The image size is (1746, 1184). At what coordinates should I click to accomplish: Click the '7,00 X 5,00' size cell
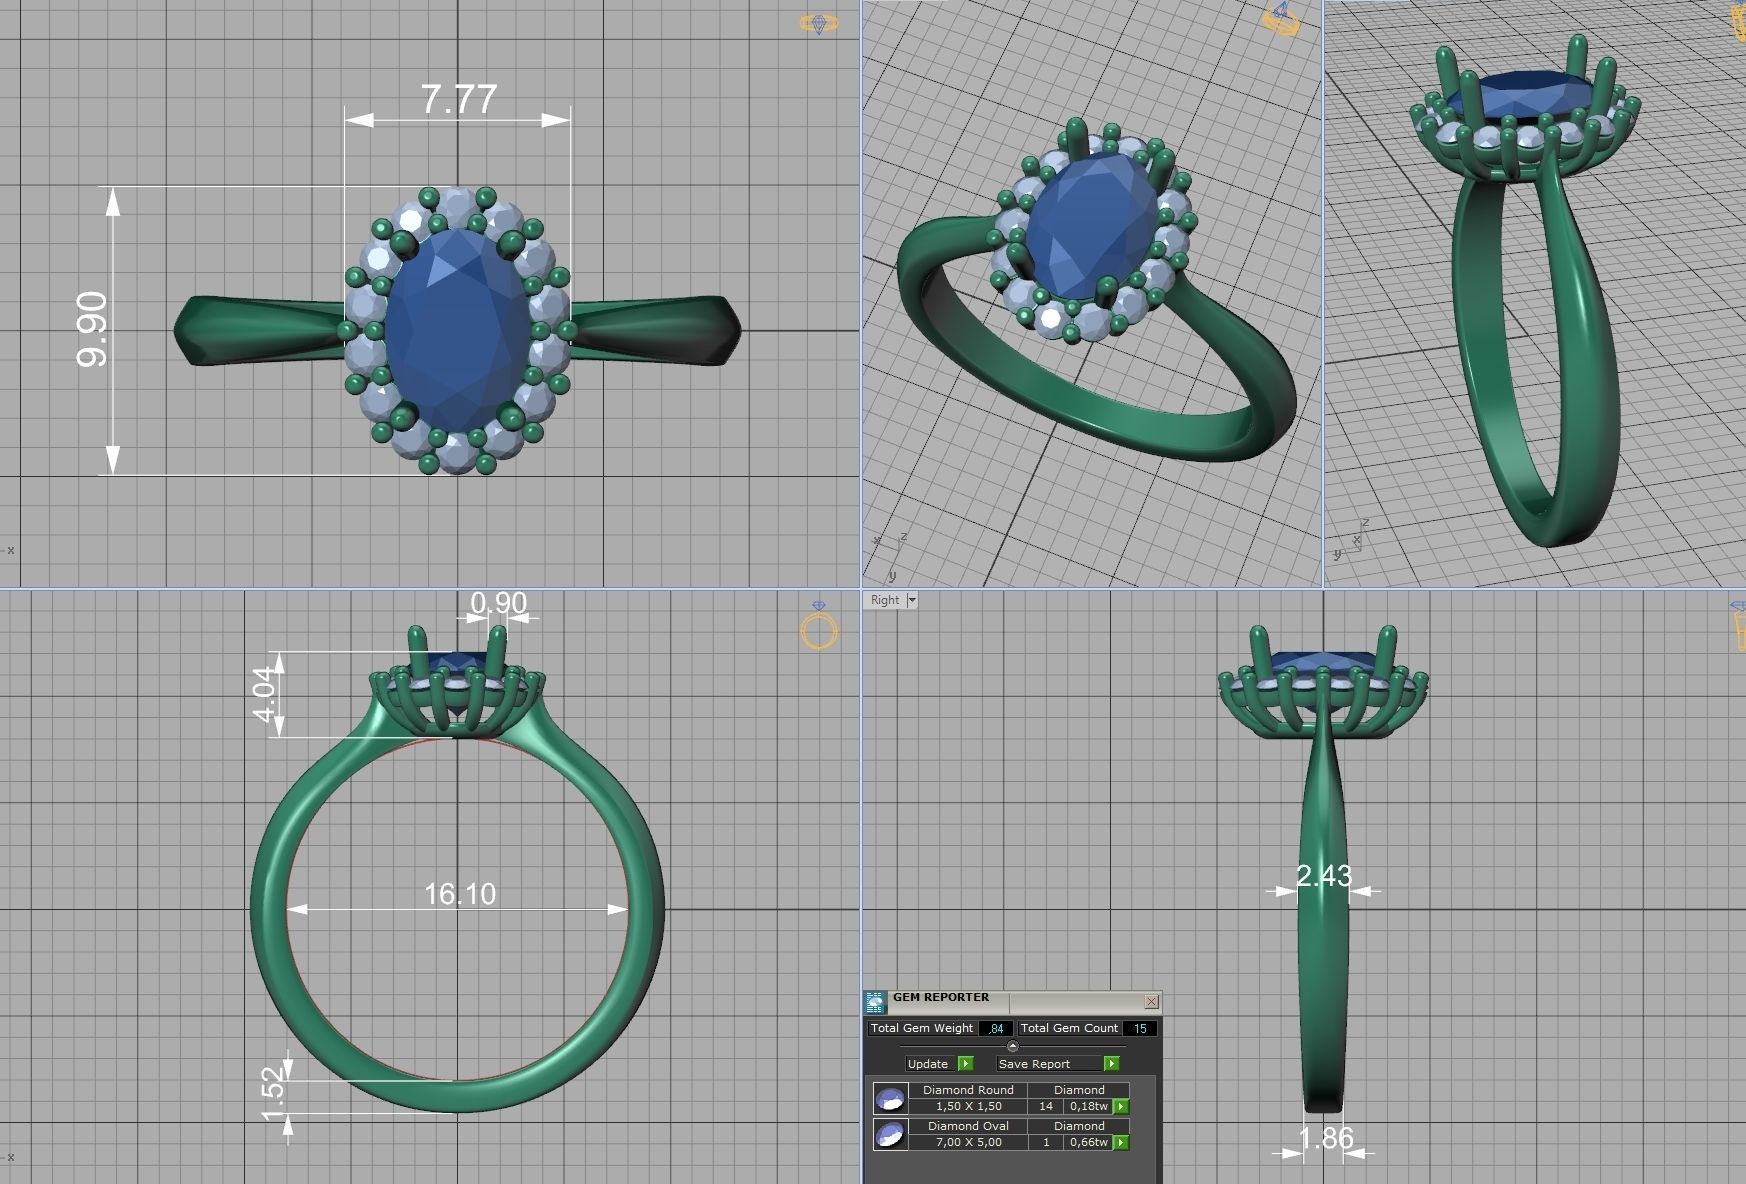coord(968,1142)
